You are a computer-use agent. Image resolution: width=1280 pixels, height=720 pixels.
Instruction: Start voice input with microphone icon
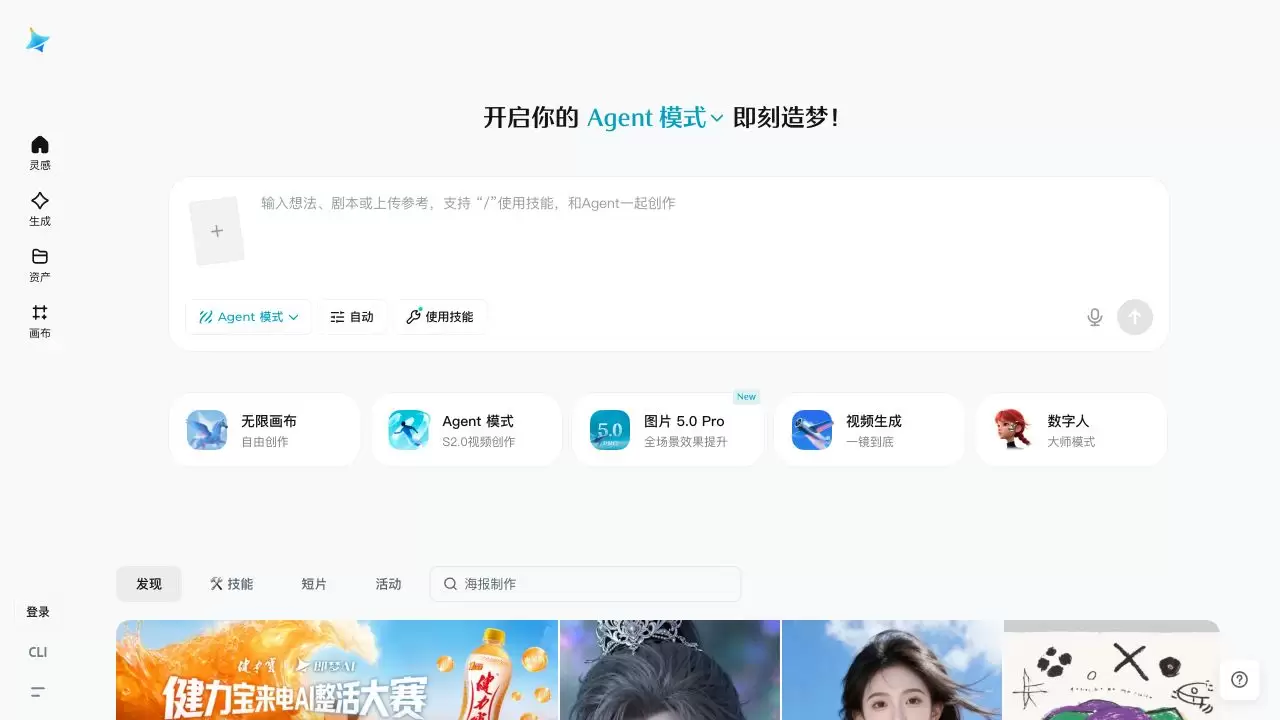tap(1095, 317)
